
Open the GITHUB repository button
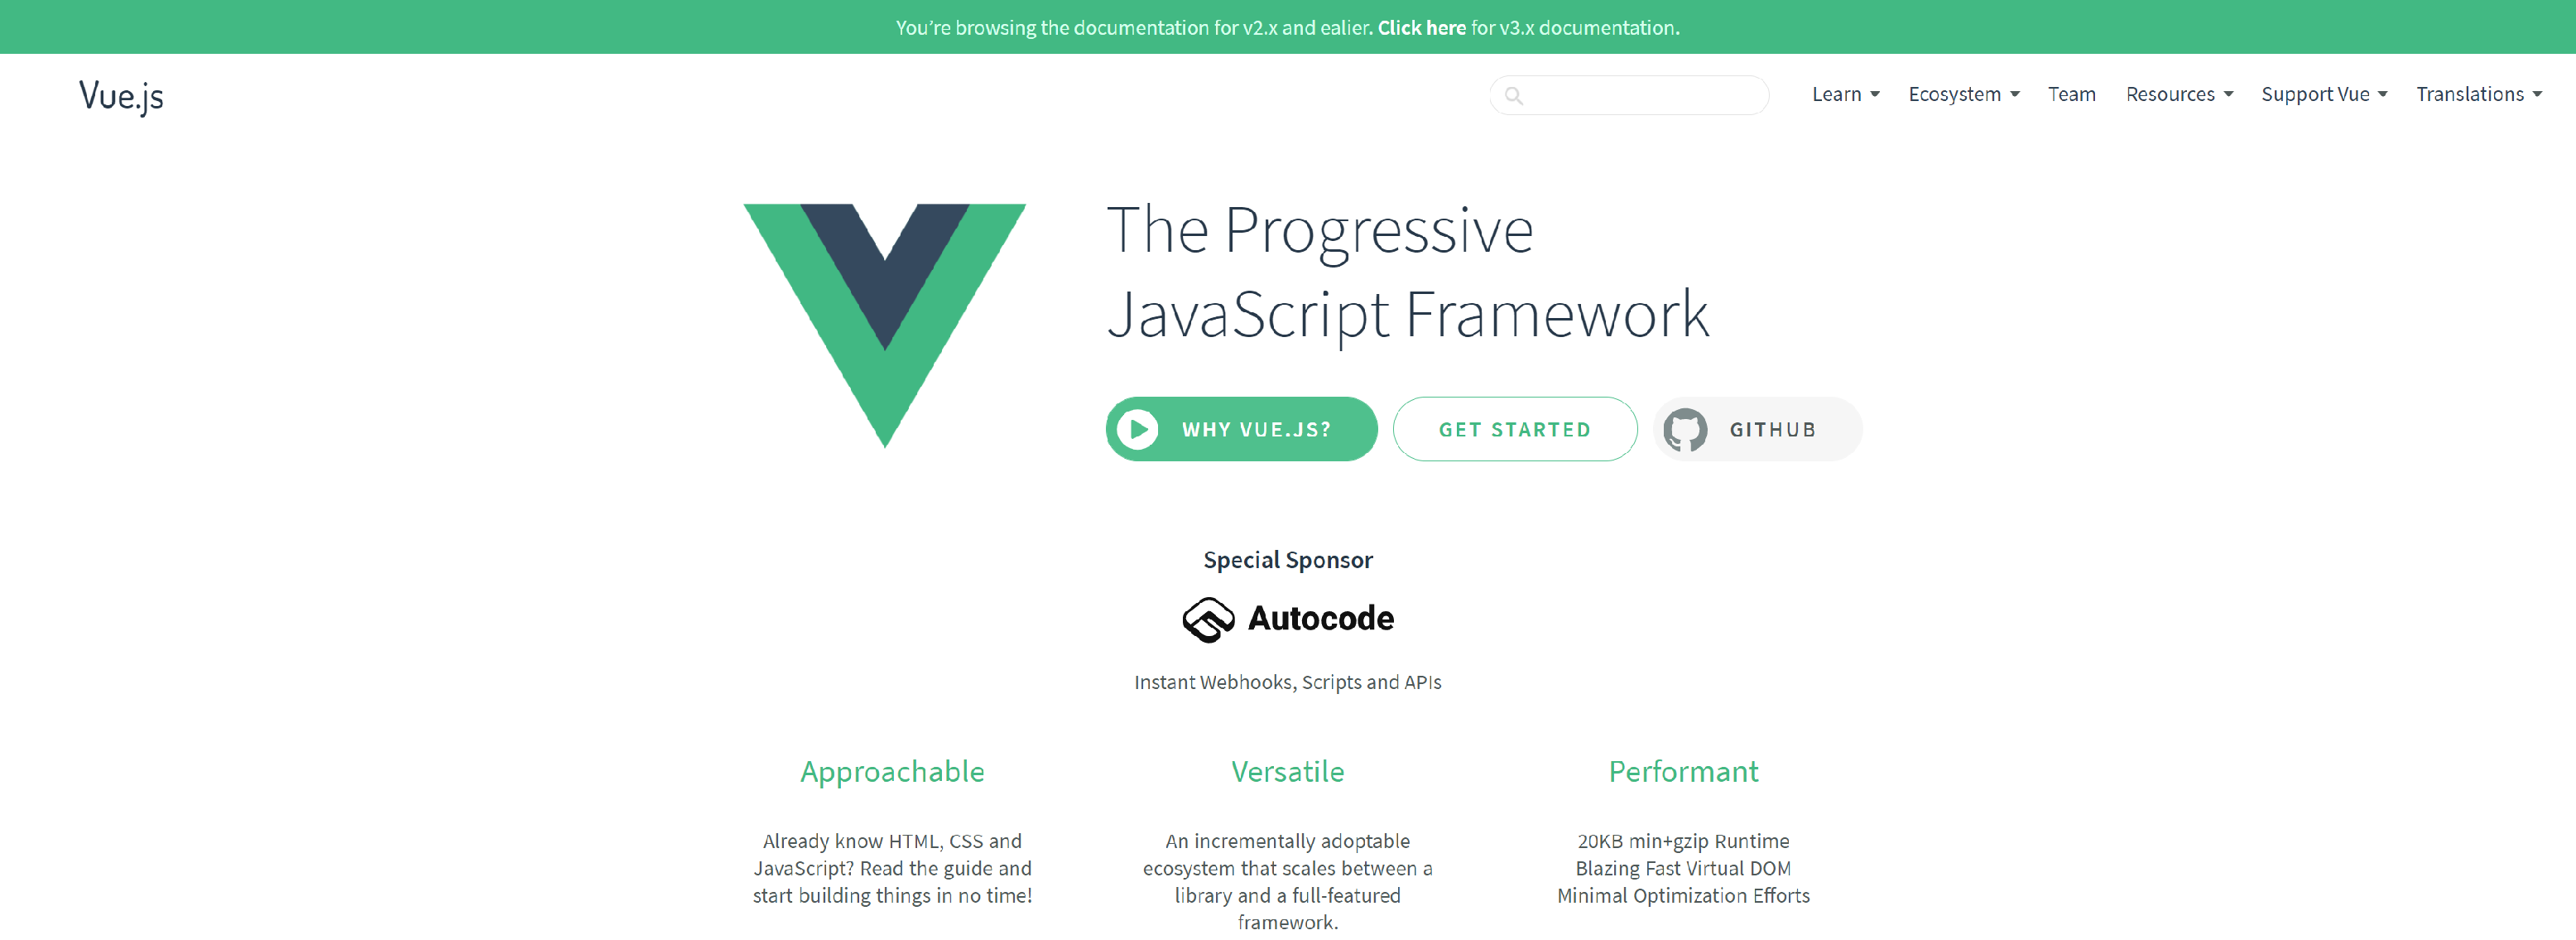click(1757, 429)
